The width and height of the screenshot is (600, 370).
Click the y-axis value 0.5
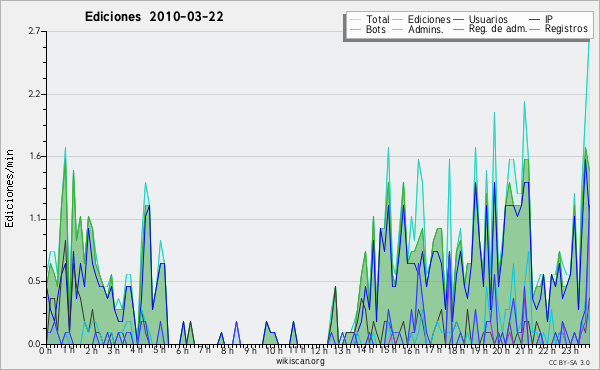pyautogui.click(x=34, y=281)
